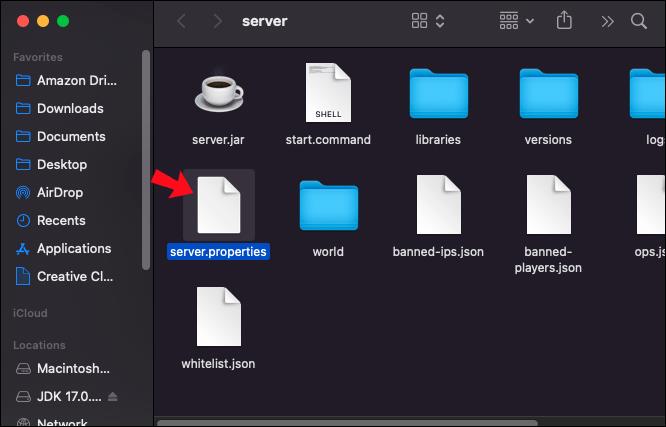Show more toolbar items via double chevron
Image resolution: width=666 pixels, height=427 pixels.
(x=607, y=21)
